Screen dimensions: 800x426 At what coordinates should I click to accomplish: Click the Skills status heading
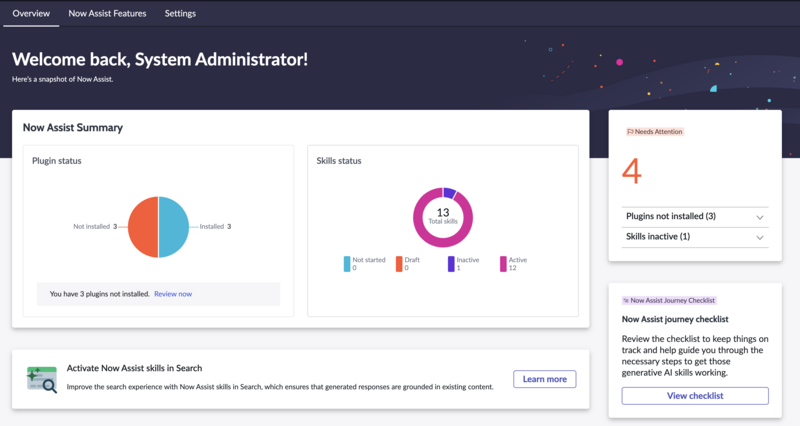(x=339, y=161)
